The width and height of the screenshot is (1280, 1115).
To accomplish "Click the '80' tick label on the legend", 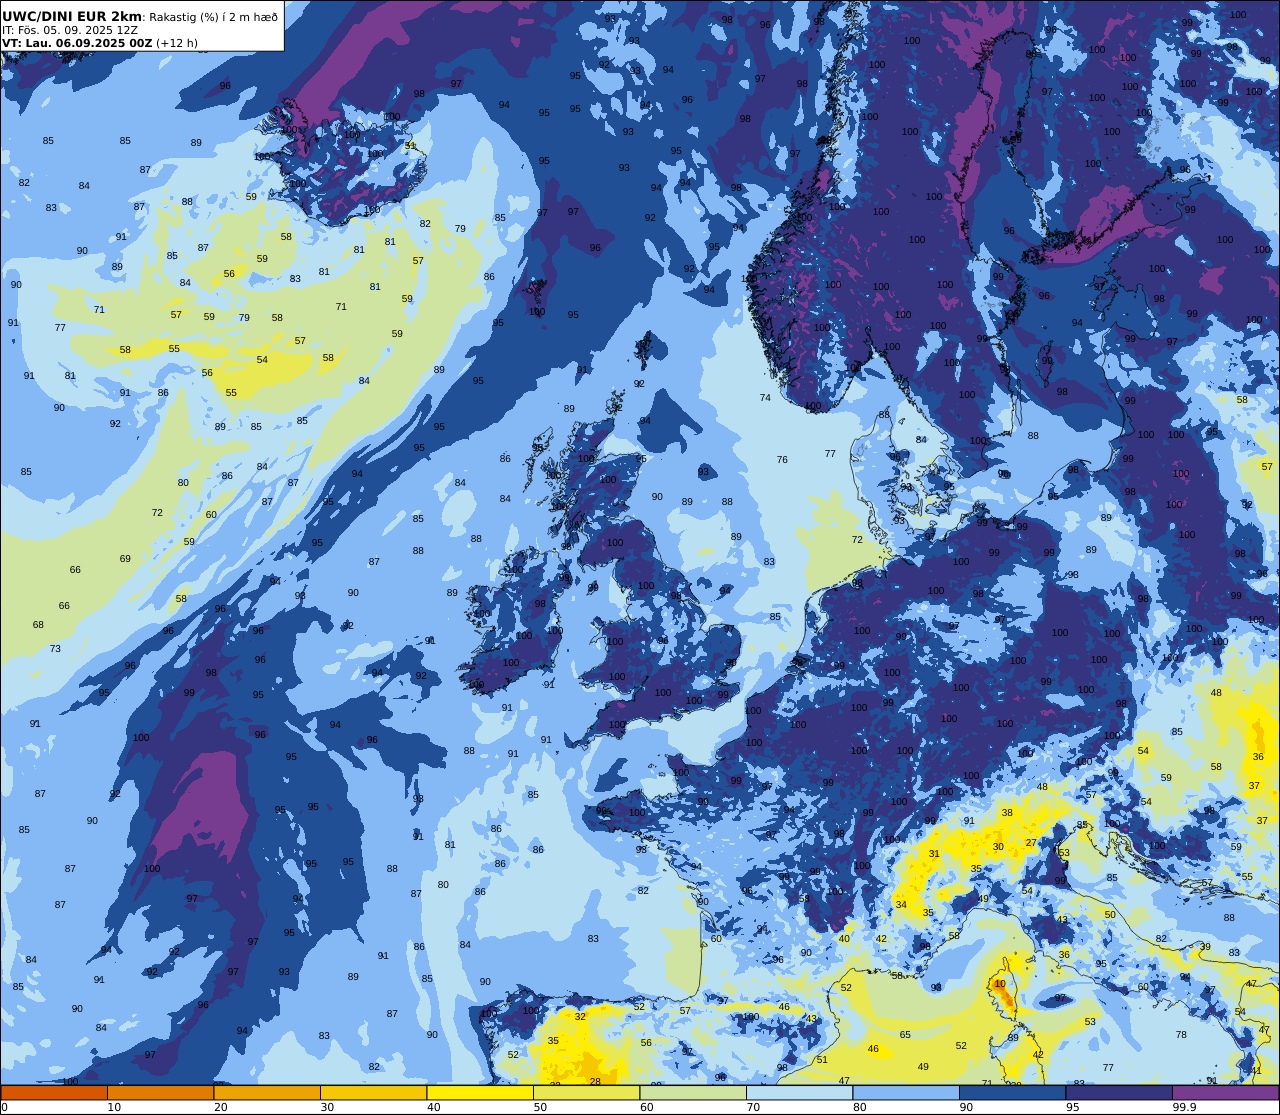I will 860,1107.
